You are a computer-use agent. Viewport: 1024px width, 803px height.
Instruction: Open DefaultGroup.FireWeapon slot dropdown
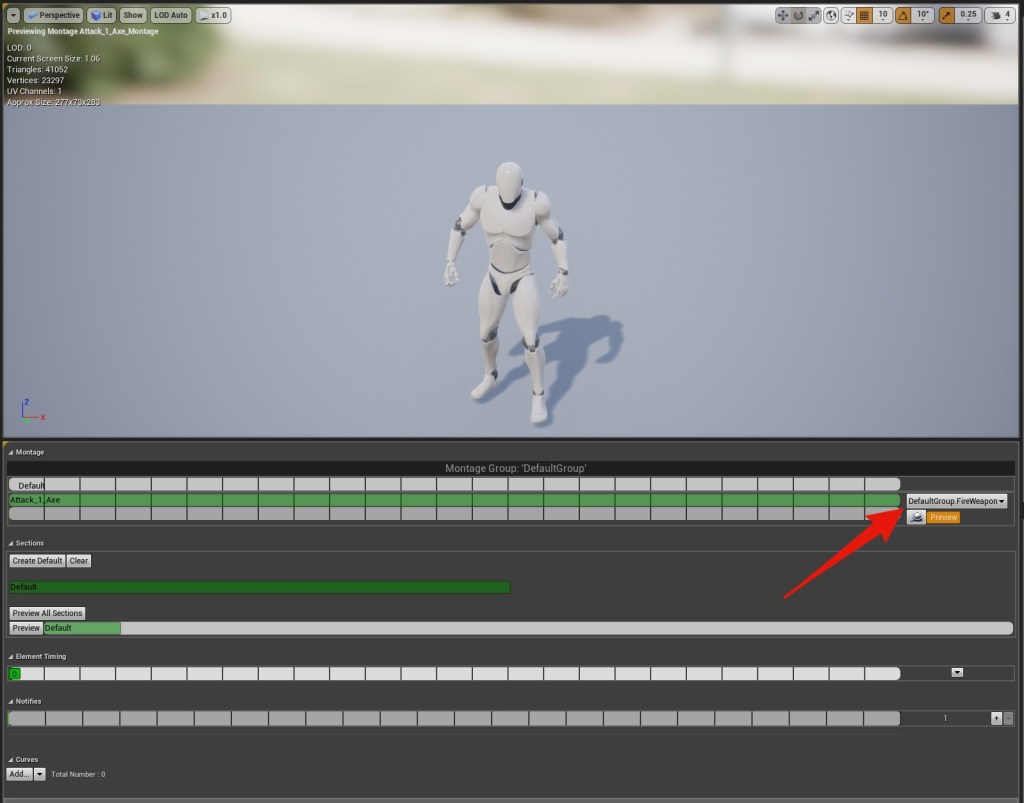956,501
